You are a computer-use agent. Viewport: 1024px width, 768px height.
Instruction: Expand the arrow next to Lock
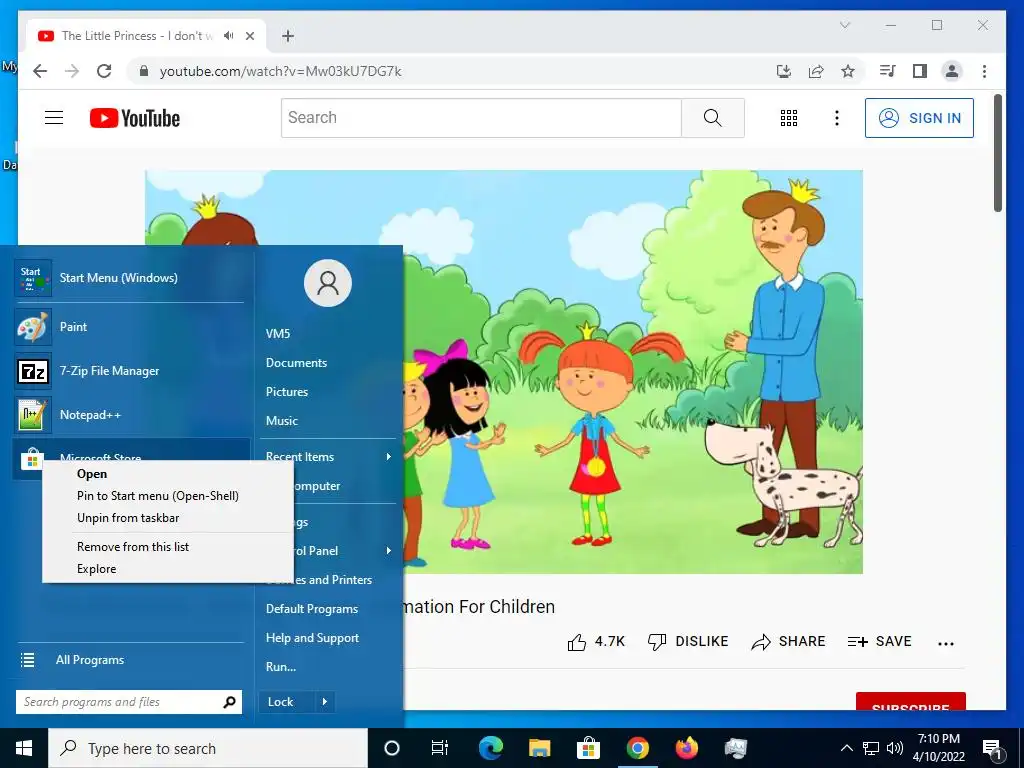click(x=325, y=702)
